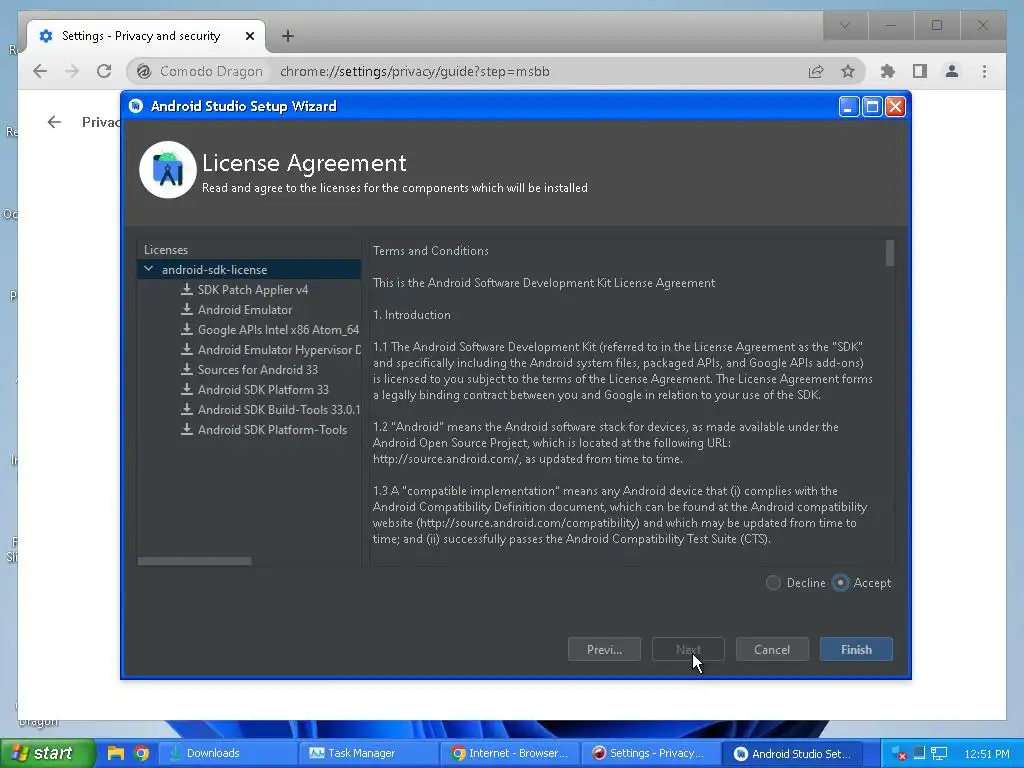Select Sources for Android 33 row
Image resolution: width=1024 pixels, height=768 pixels.
click(249, 370)
